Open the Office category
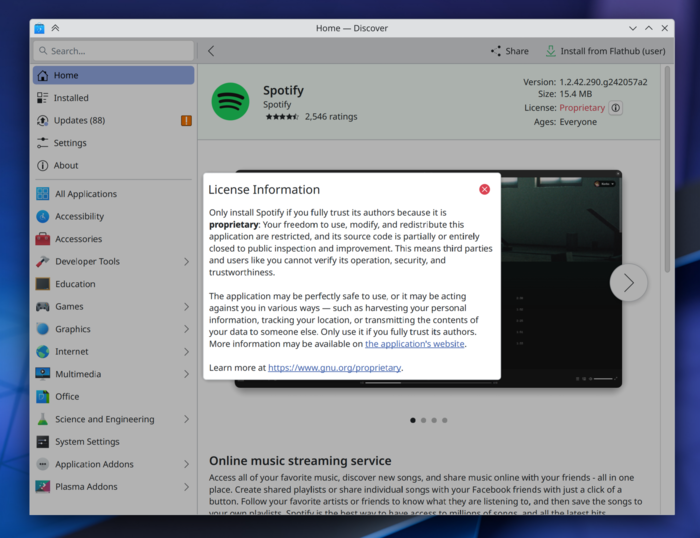This screenshot has height=538, width=700. (x=113, y=396)
